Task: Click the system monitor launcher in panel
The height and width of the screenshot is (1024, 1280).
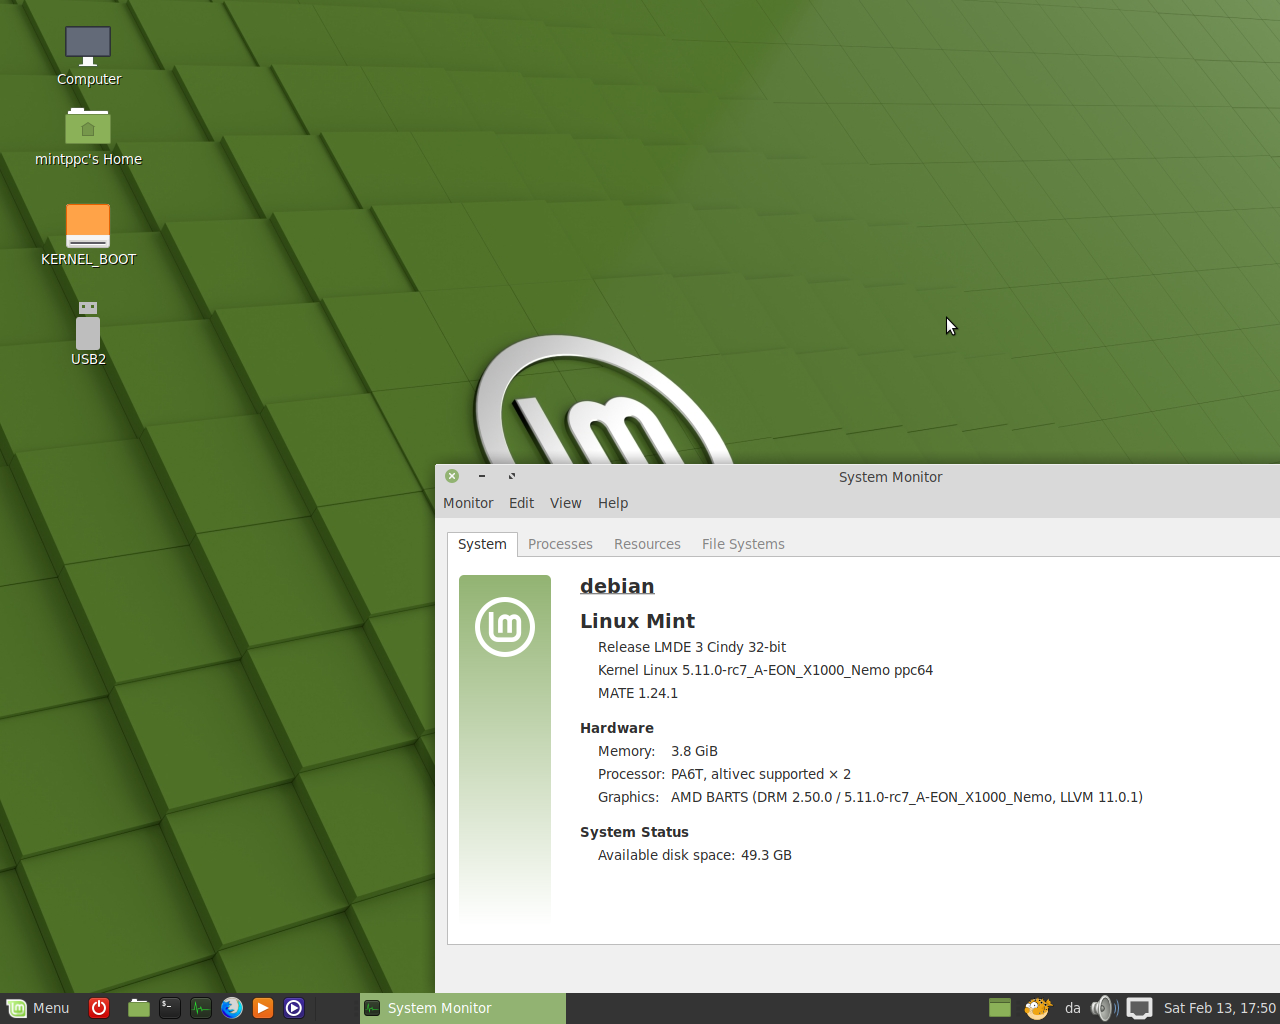Action: (201, 1008)
